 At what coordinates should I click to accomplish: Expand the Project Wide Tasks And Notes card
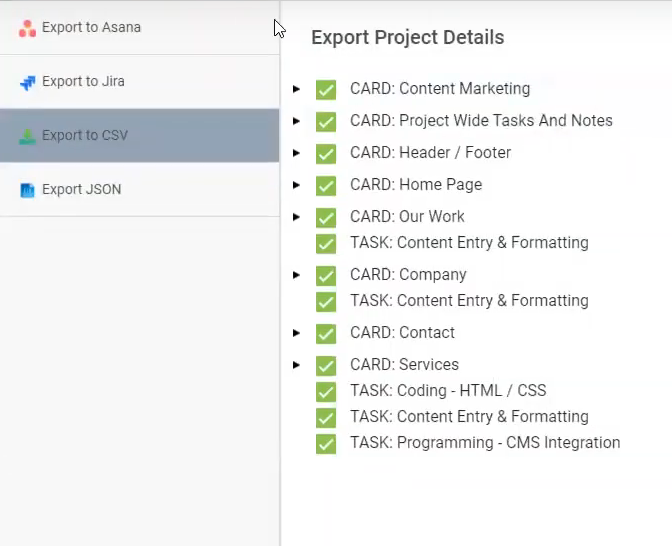(296, 121)
